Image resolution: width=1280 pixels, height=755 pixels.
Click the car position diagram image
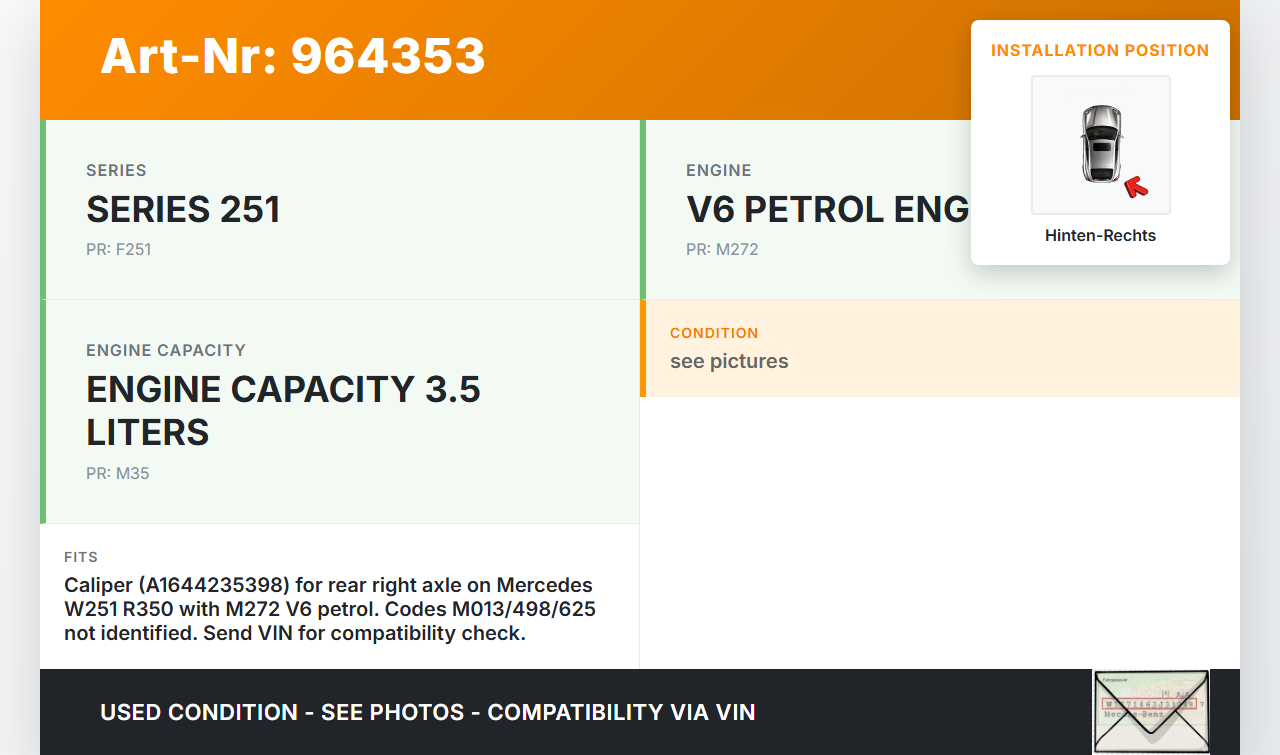(1100, 144)
